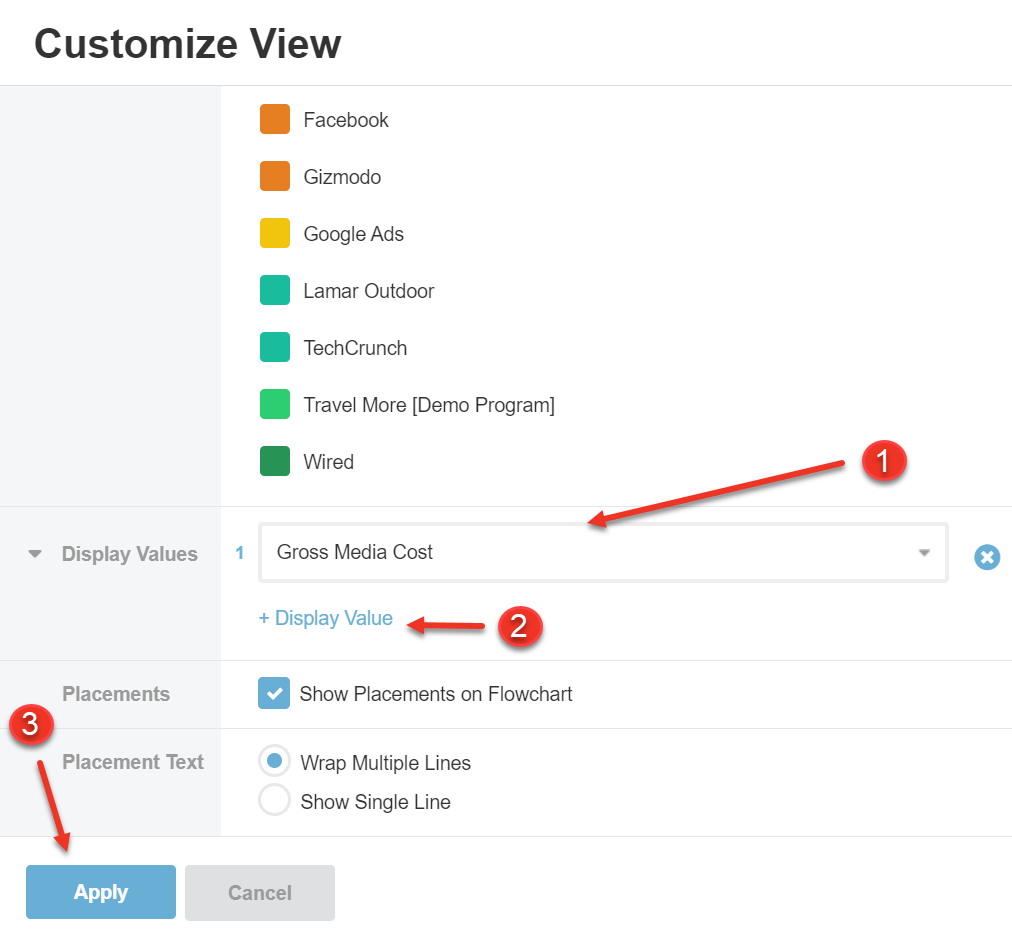This screenshot has height=944, width=1012.
Task: Click the Customize View dialog title
Action: 187,44
